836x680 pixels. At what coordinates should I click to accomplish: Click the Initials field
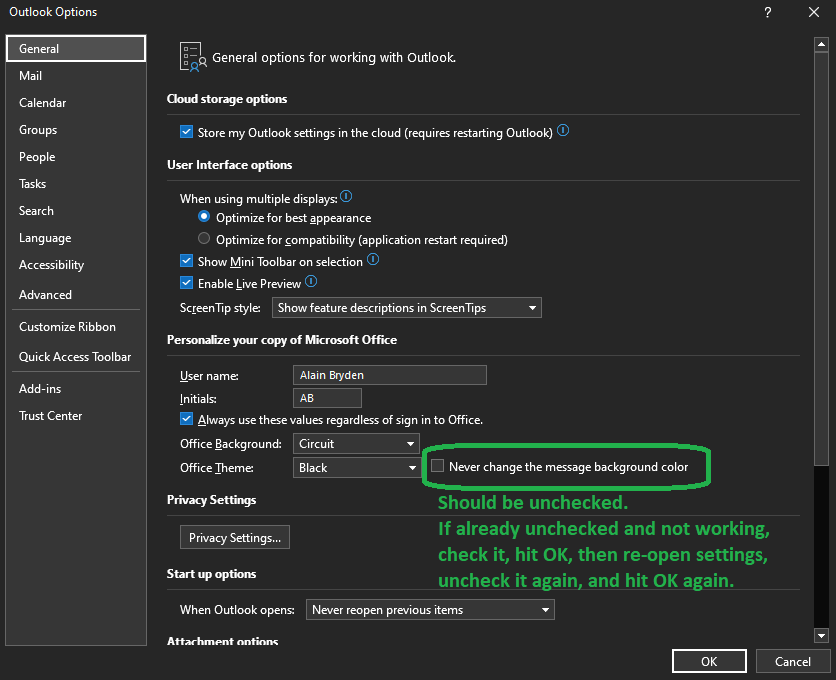tap(327, 398)
